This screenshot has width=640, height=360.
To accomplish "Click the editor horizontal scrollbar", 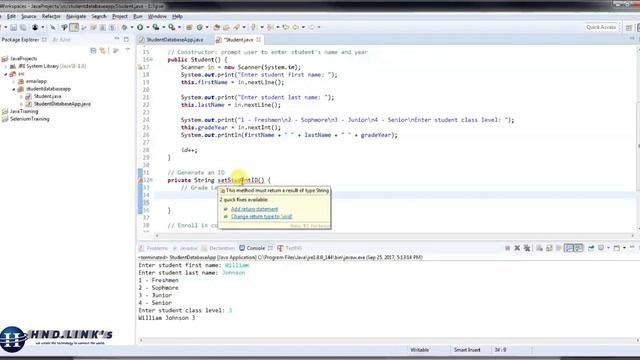I will pos(394,236).
